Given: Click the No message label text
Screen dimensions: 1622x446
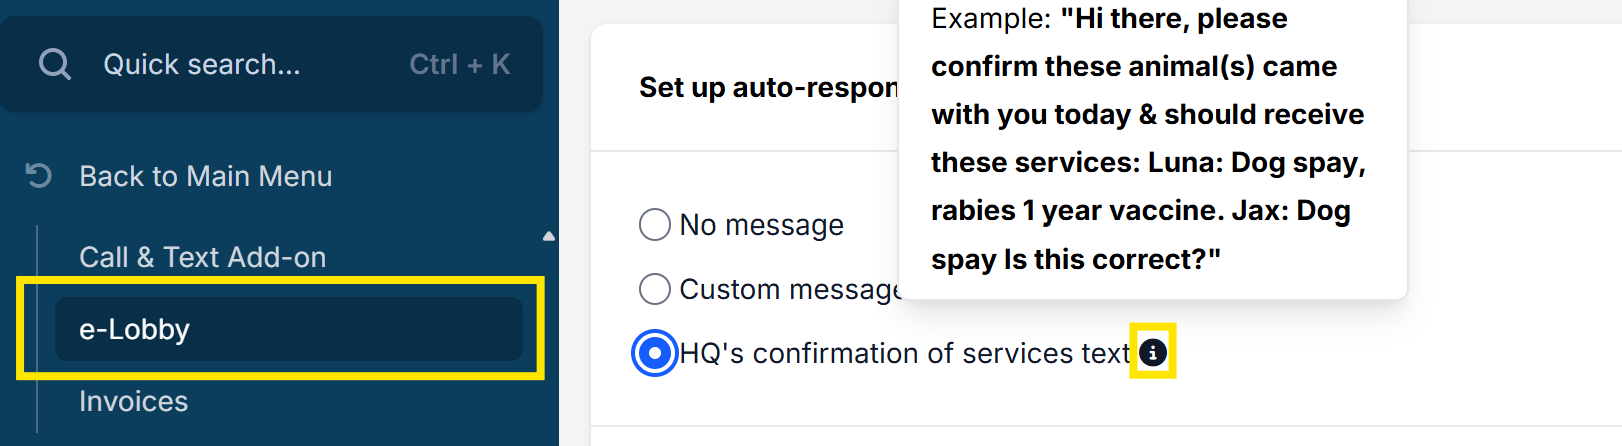Looking at the screenshot, I should click(x=761, y=225).
